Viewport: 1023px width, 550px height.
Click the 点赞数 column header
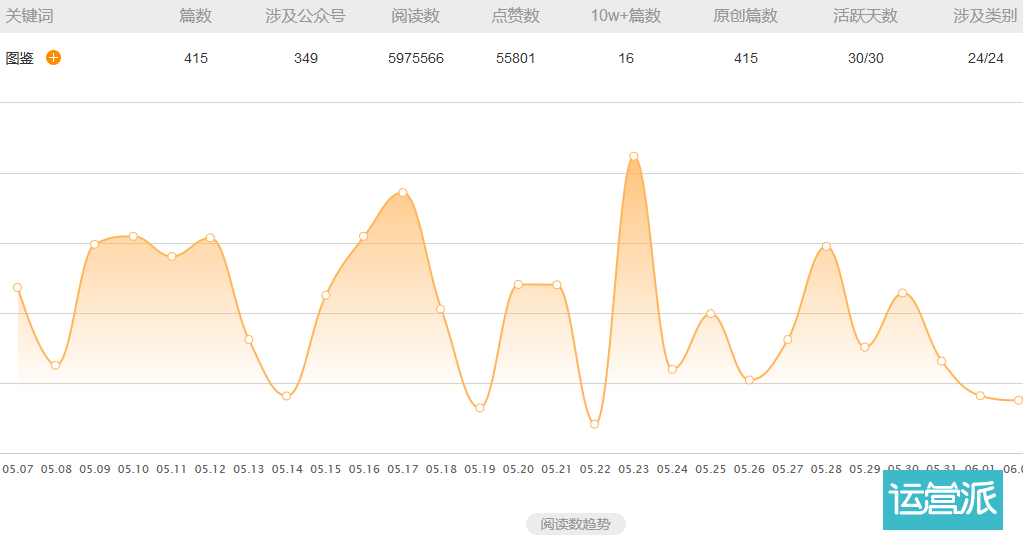(515, 16)
